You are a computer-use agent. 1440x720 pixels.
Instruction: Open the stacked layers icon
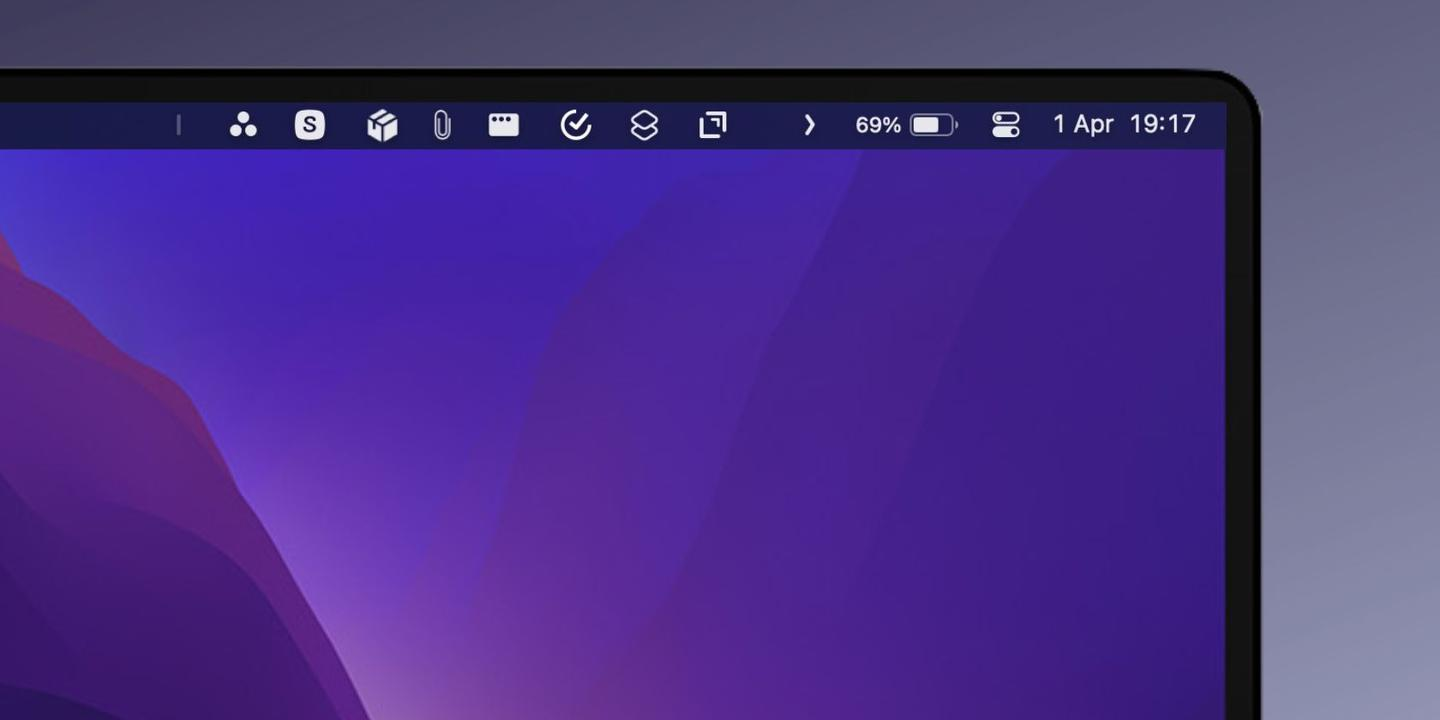645,125
